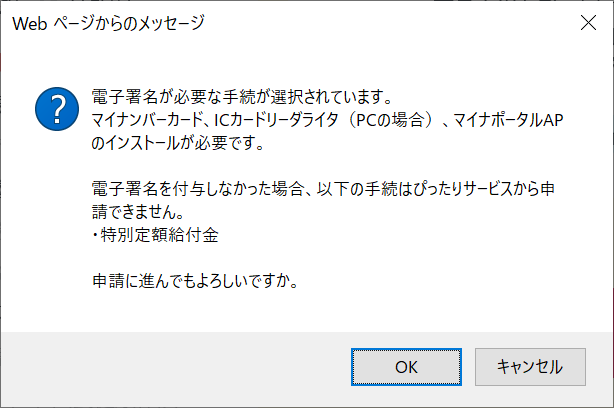Image resolution: width=614 pixels, height=408 pixels.
Task: Click the 以下の手続は phrase
Action: [x=363, y=189]
